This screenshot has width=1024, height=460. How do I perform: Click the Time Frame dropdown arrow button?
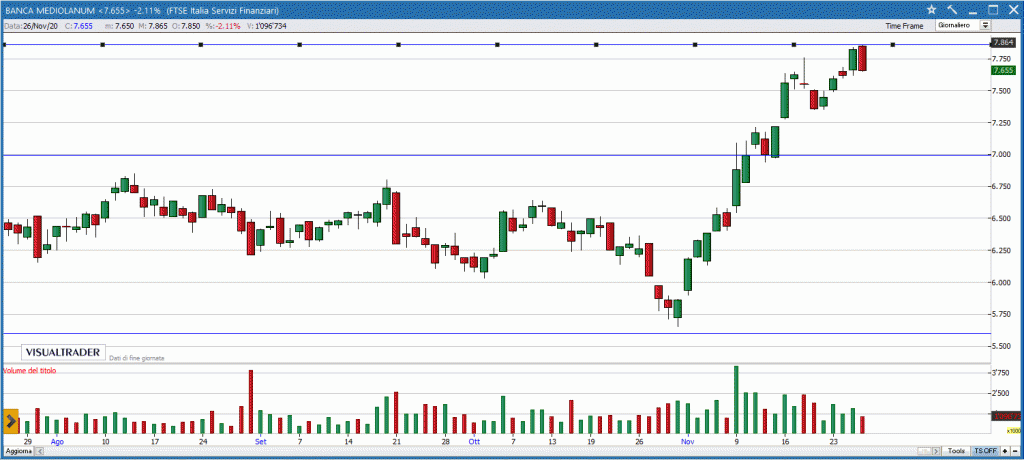point(985,25)
